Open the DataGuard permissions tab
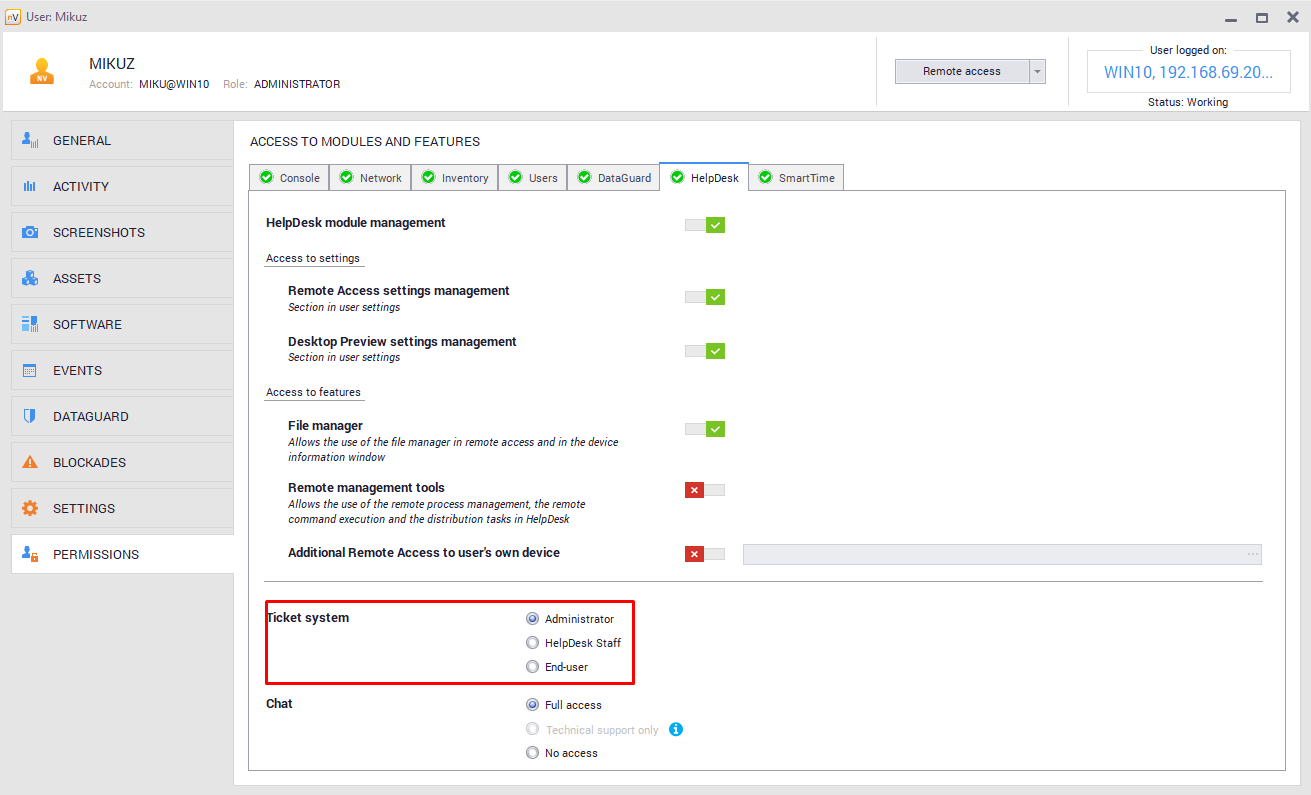The height and width of the screenshot is (795, 1311). click(x=613, y=178)
